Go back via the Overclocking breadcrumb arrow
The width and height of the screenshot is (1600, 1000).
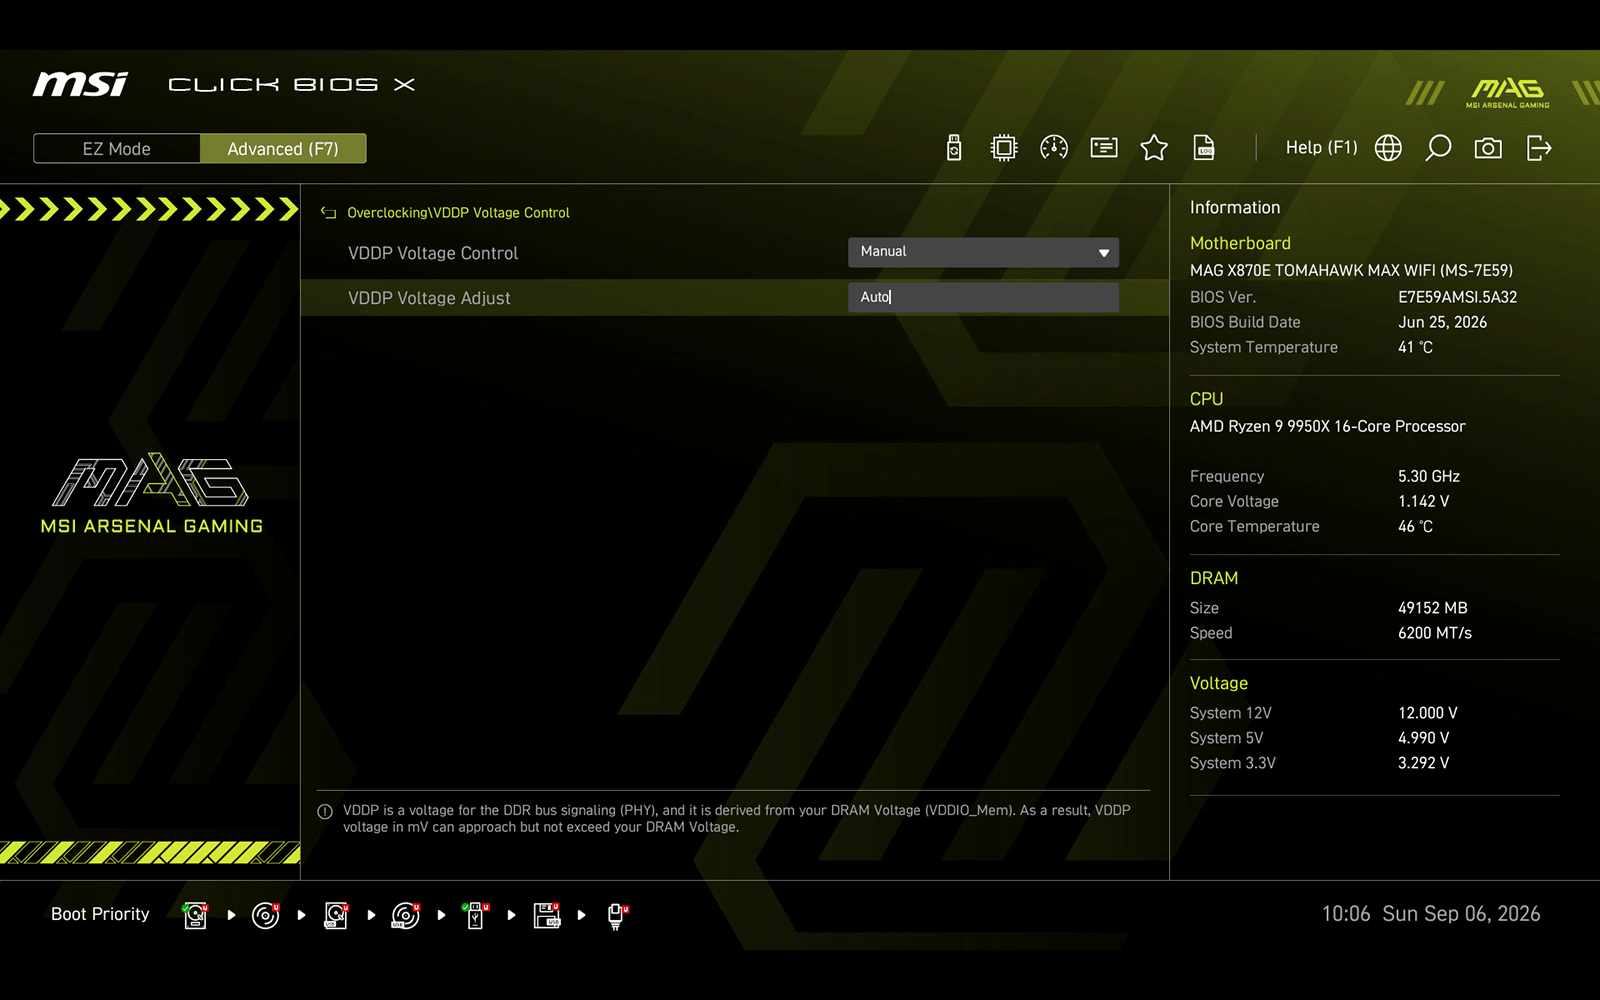point(328,213)
